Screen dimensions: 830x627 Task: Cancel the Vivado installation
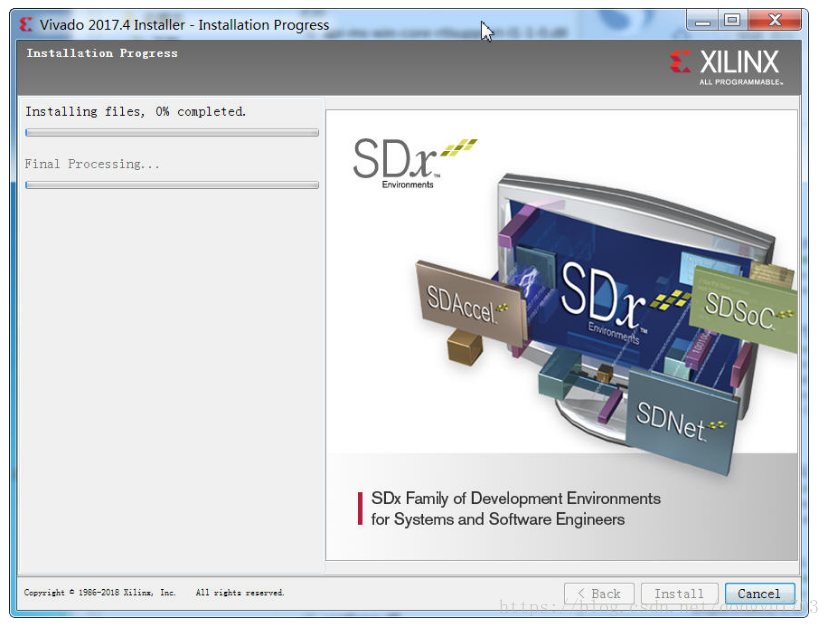(760, 594)
